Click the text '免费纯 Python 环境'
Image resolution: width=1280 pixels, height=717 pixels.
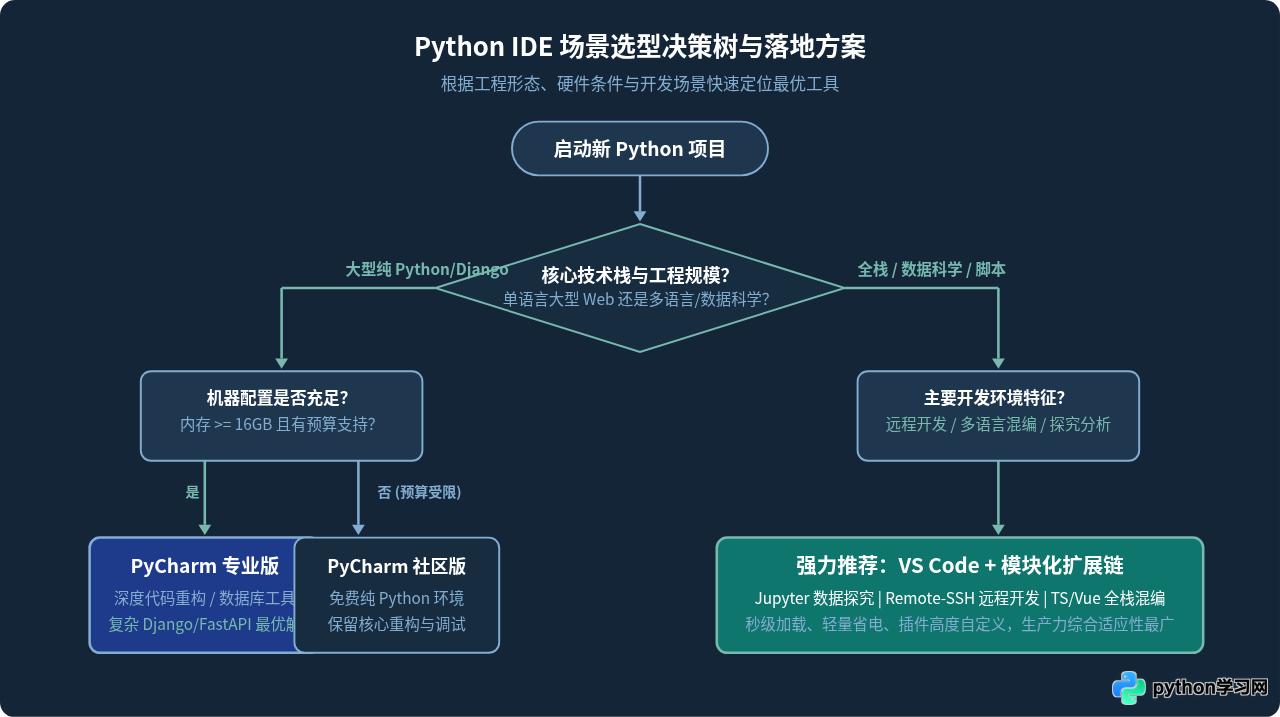point(397,598)
